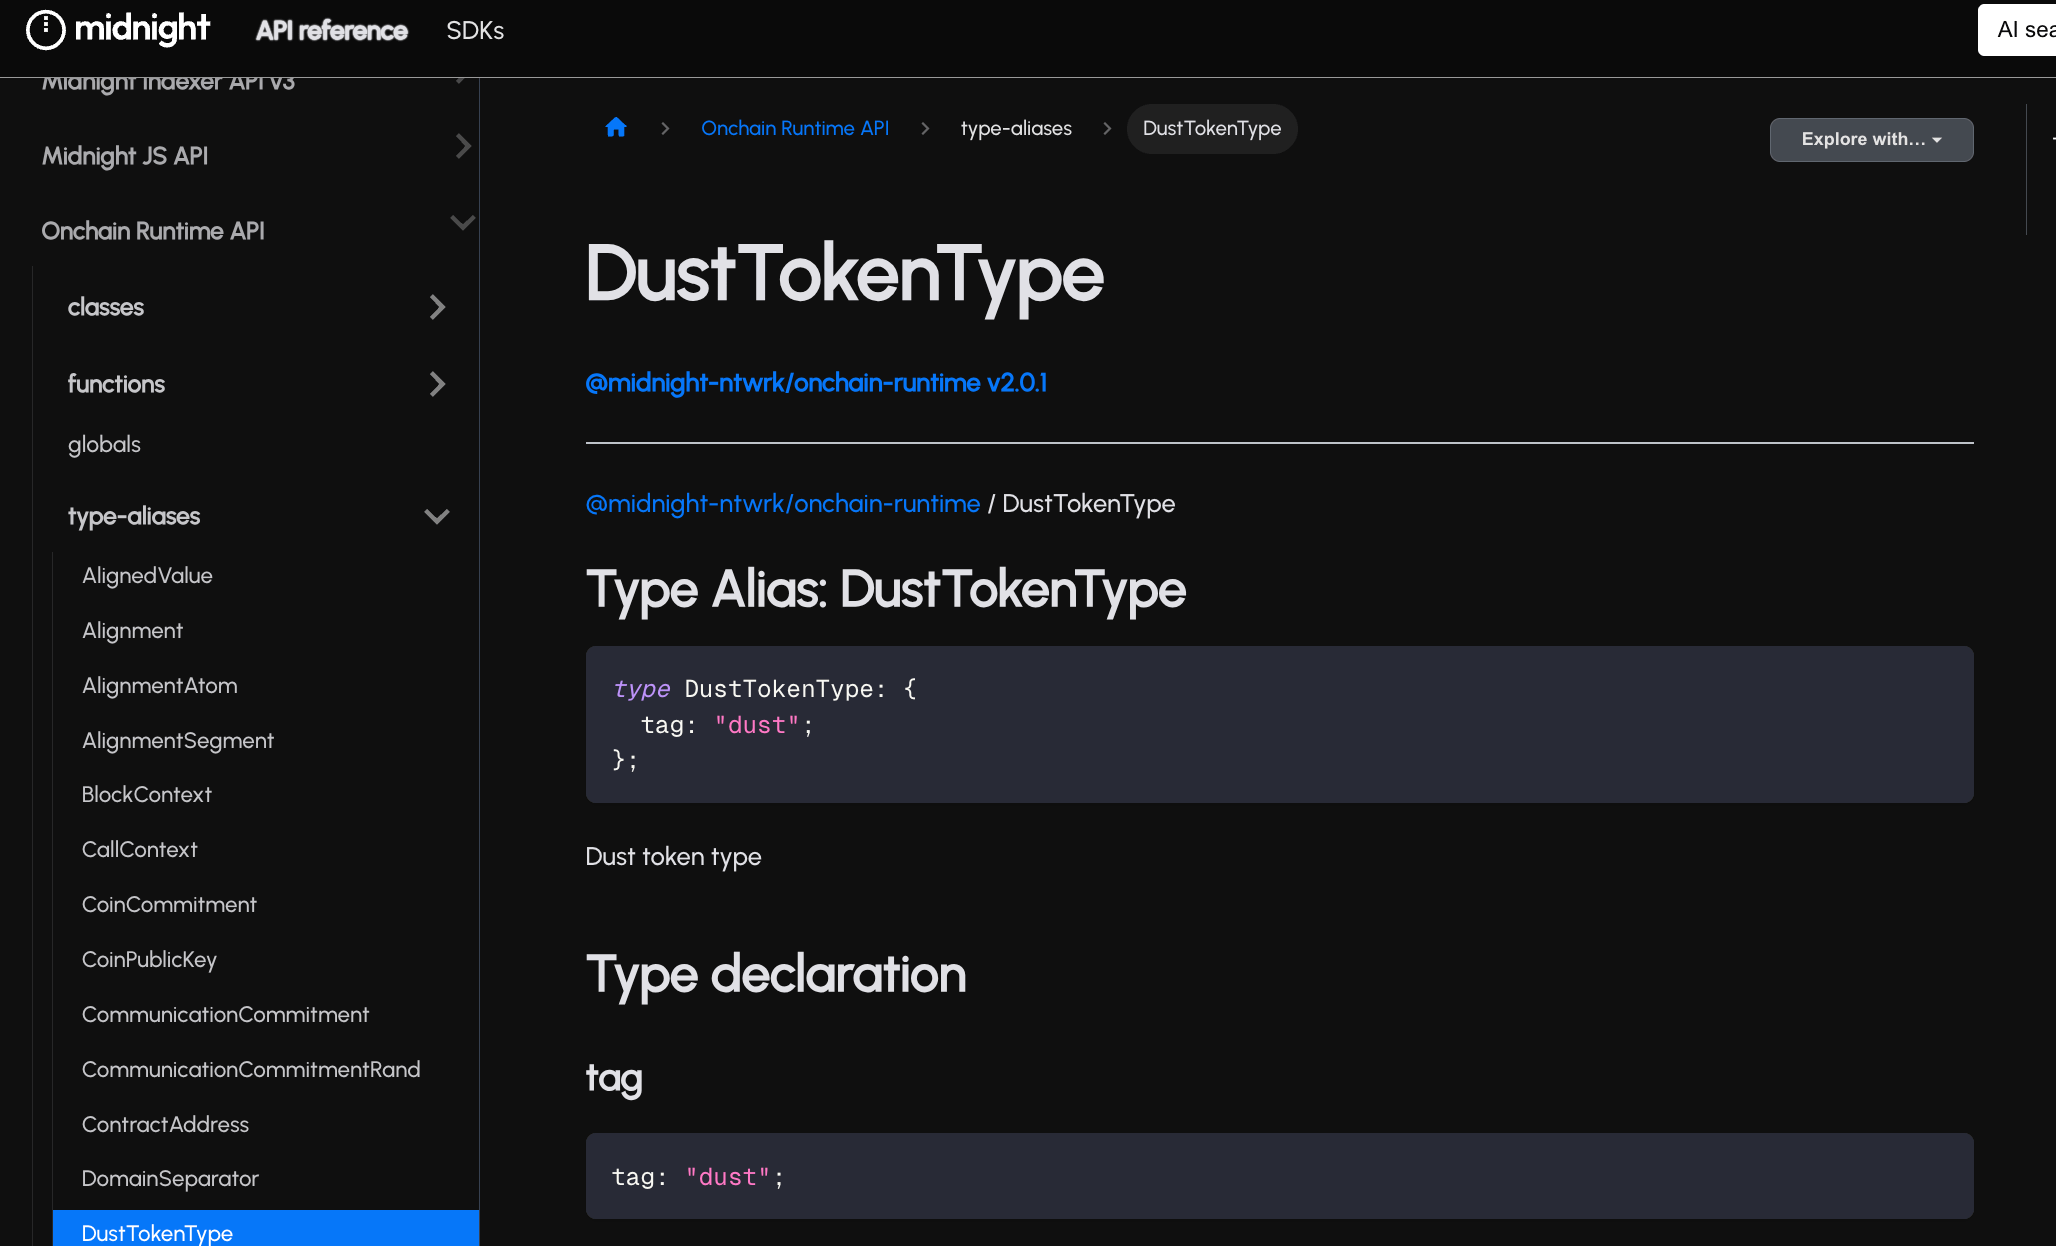Click the home icon in breadcrumbs
Screen dimensions: 2056x1246
point(616,128)
